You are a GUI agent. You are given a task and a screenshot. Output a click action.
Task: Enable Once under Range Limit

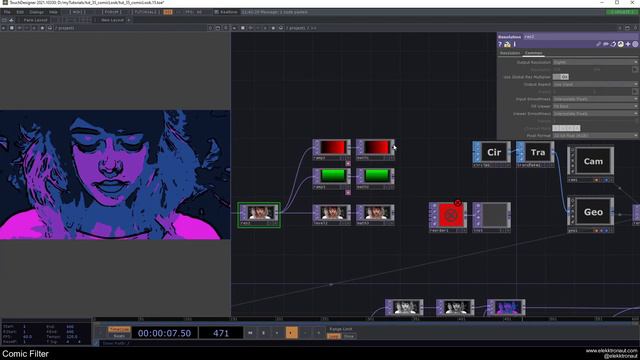(x=349, y=336)
